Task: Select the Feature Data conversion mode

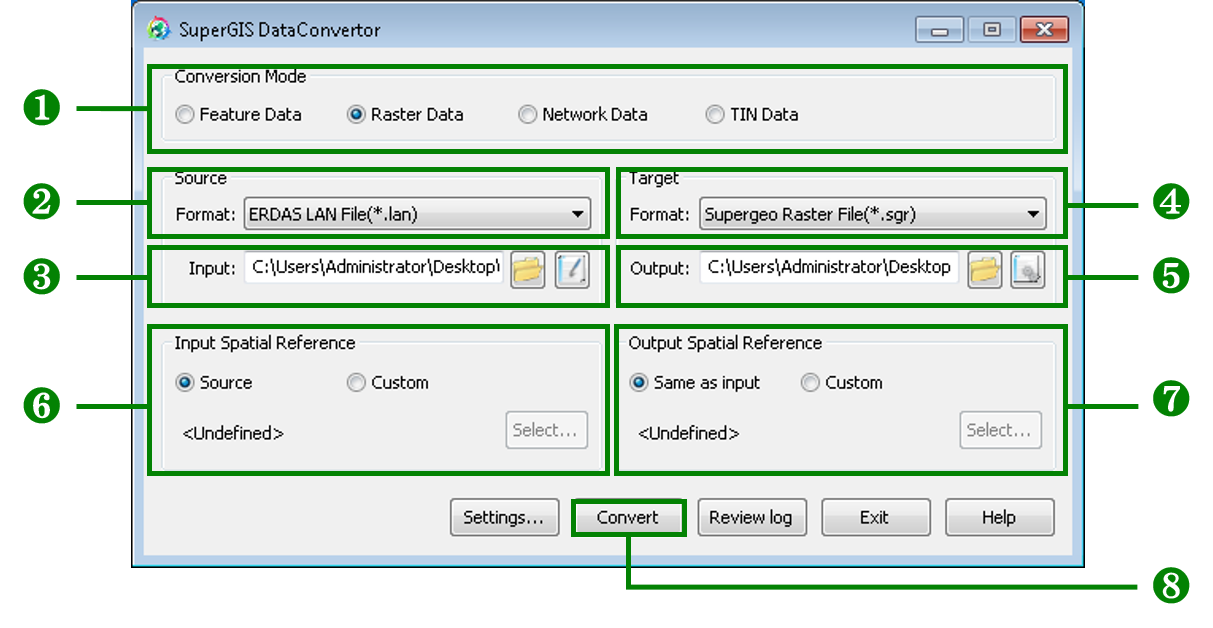Action: click(x=185, y=115)
